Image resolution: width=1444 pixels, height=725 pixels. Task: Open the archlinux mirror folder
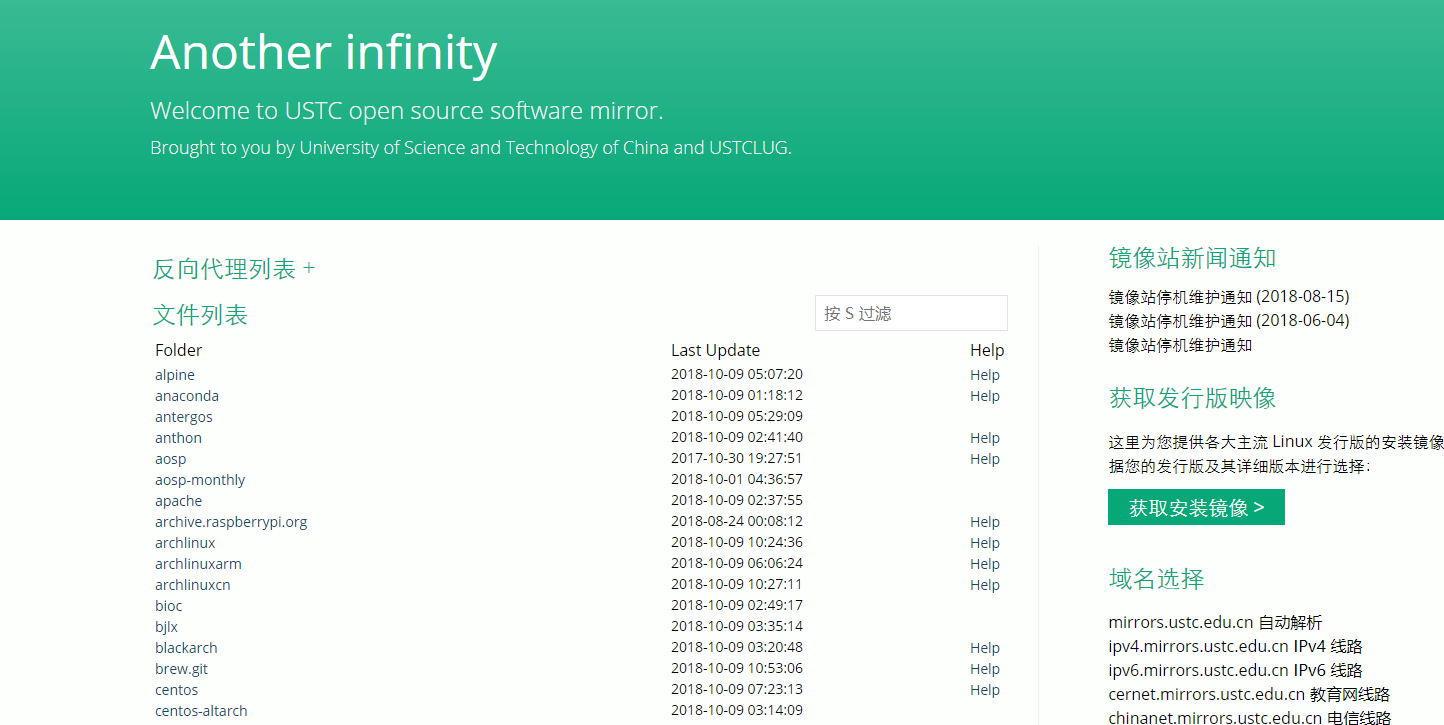tap(185, 543)
